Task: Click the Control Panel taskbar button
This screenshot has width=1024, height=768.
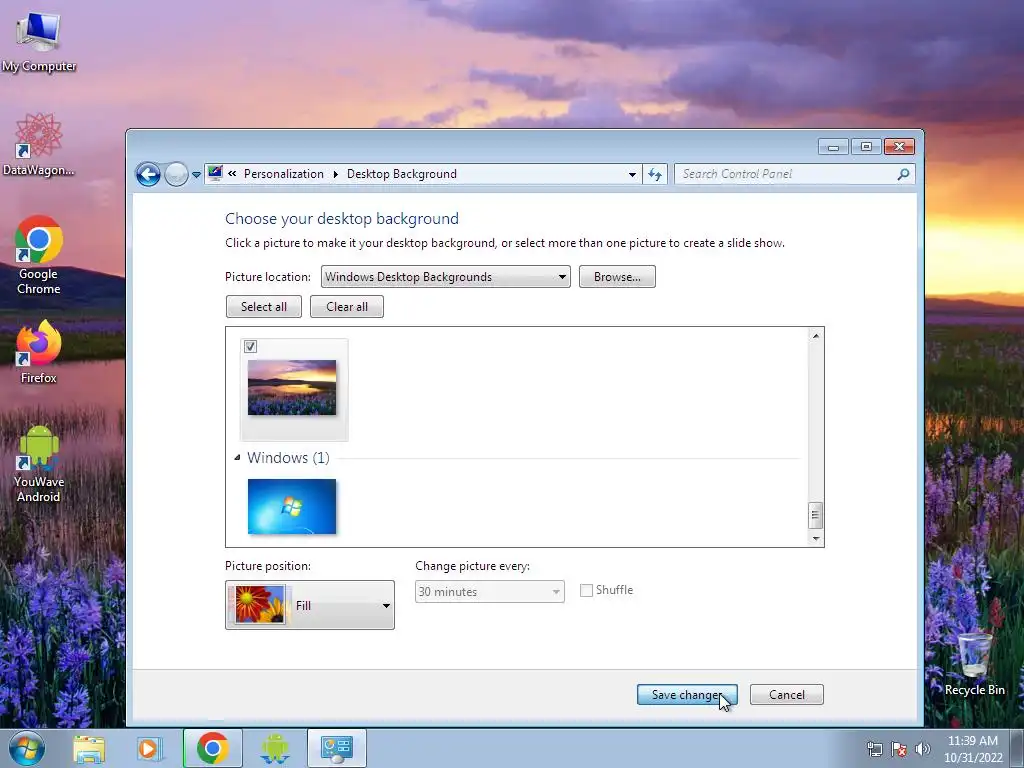Action: [337, 748]
